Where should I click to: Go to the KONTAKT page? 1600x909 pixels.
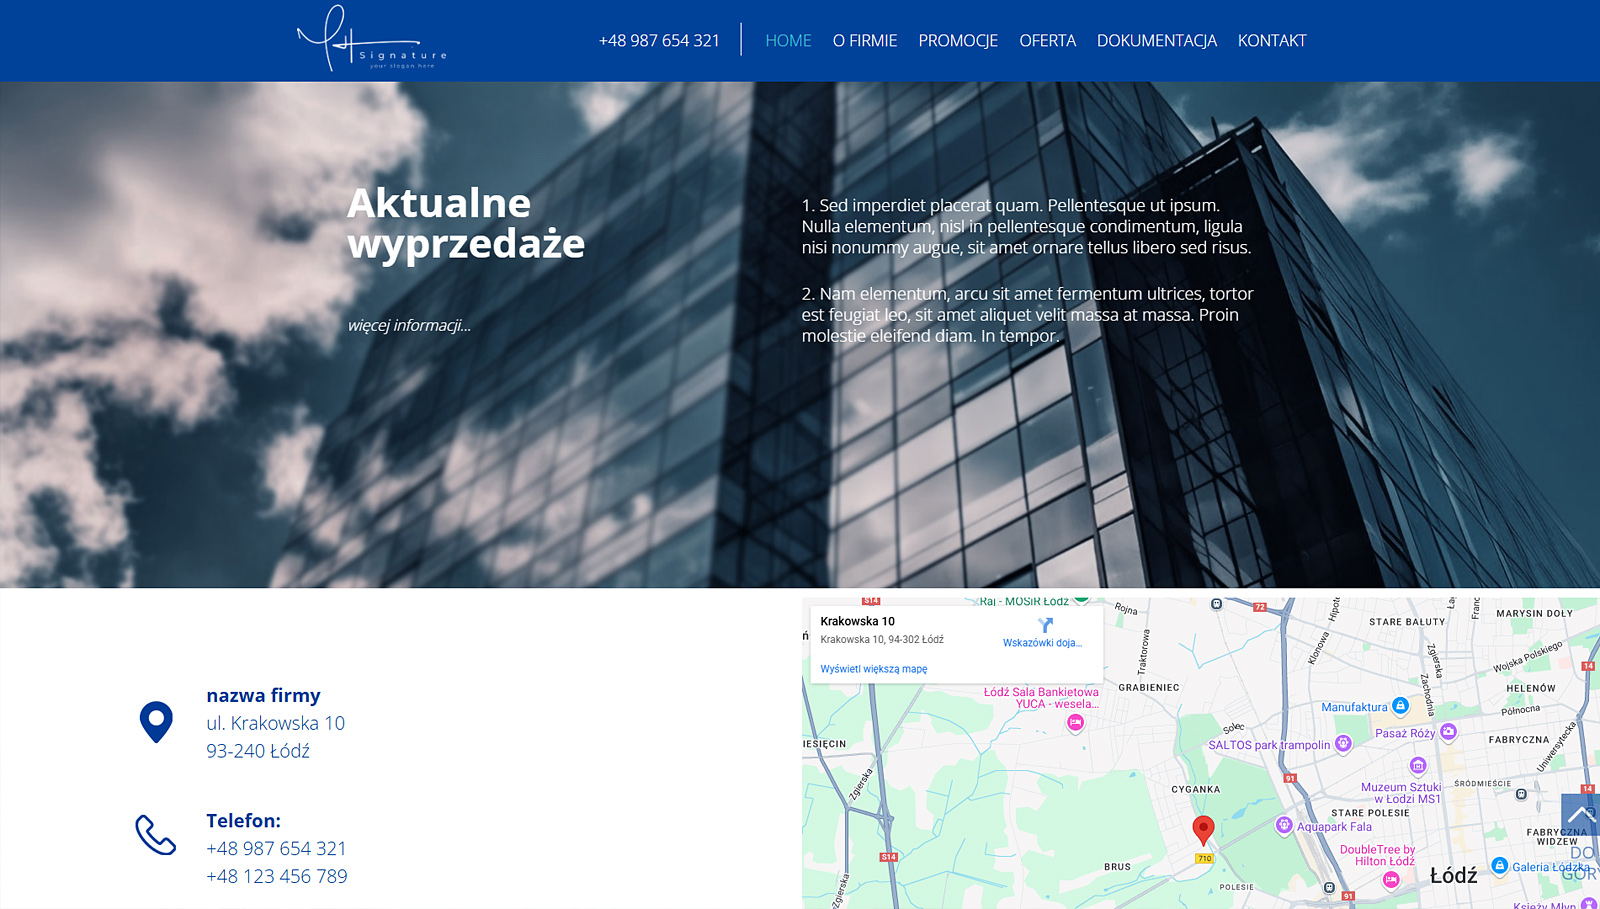(1271, 41)
